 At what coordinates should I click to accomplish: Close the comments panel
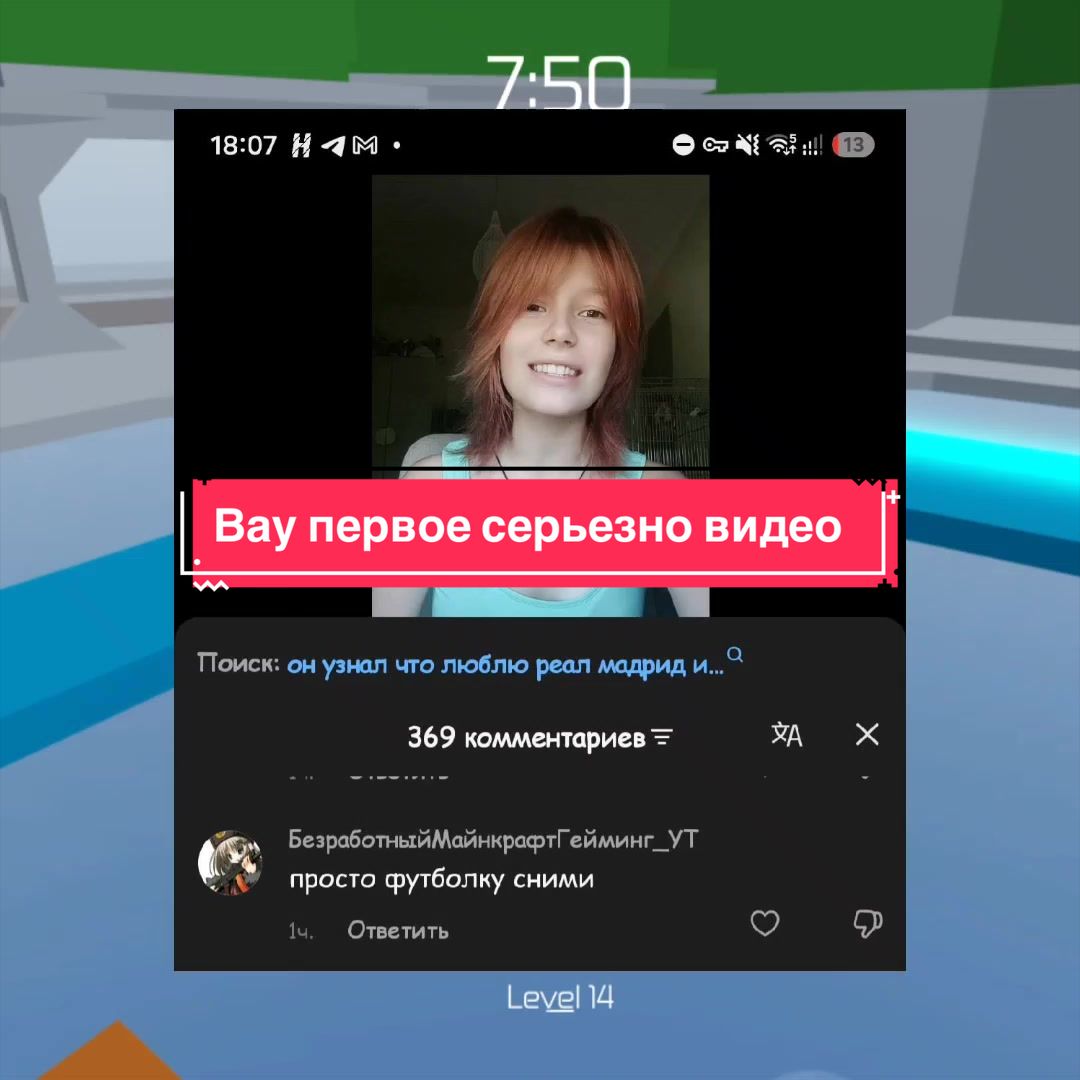[x=867, y=734]
